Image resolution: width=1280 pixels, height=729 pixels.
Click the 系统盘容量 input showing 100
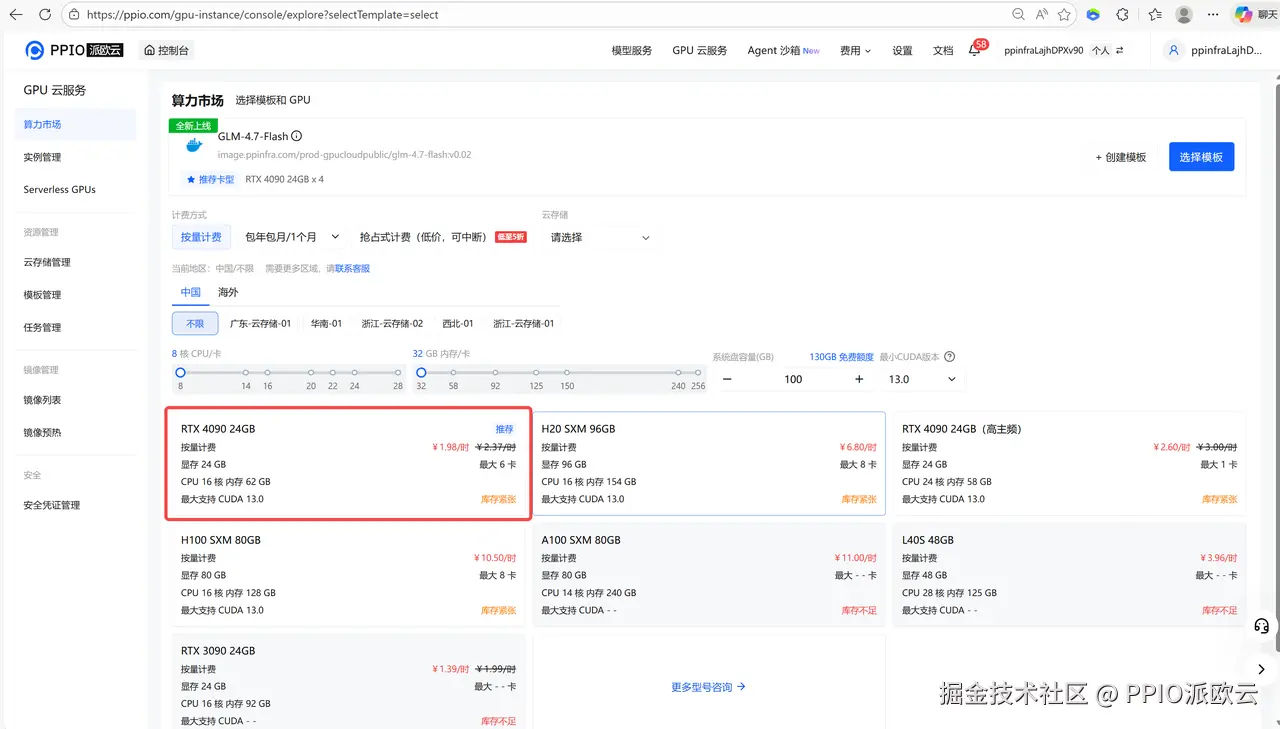pos(793,379)
